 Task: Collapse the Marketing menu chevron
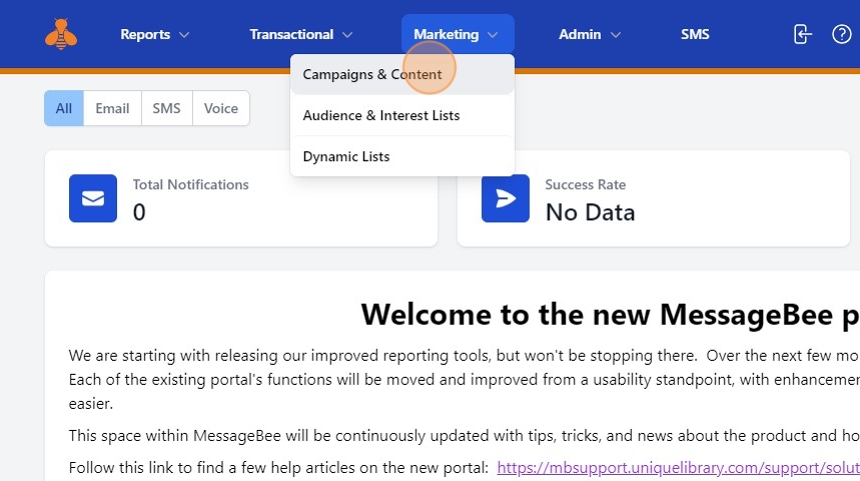[x=493, y=35]
